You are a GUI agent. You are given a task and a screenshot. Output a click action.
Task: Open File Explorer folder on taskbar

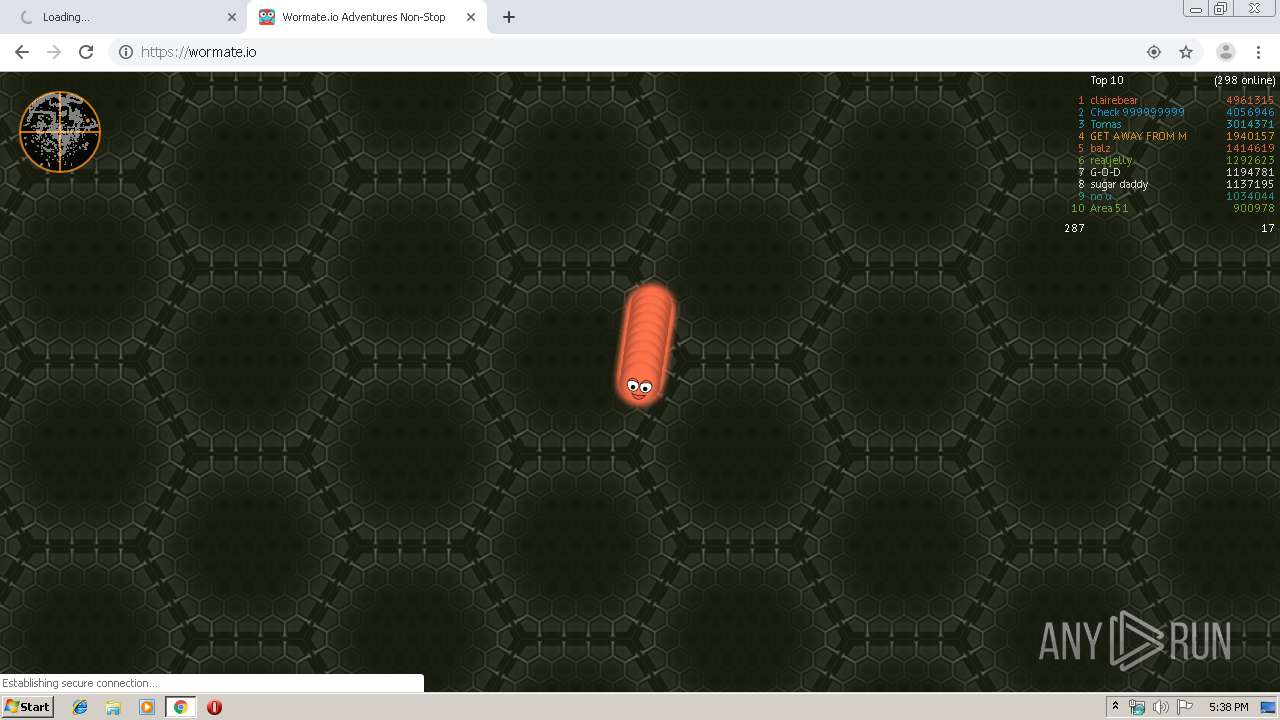(x=113, y=707)
